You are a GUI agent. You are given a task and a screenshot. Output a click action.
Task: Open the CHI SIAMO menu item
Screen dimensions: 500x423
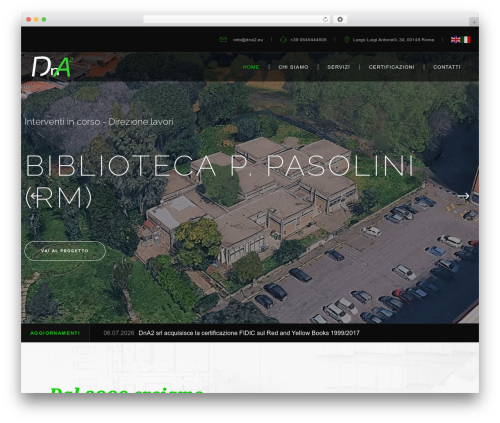[x=293, y=67]
